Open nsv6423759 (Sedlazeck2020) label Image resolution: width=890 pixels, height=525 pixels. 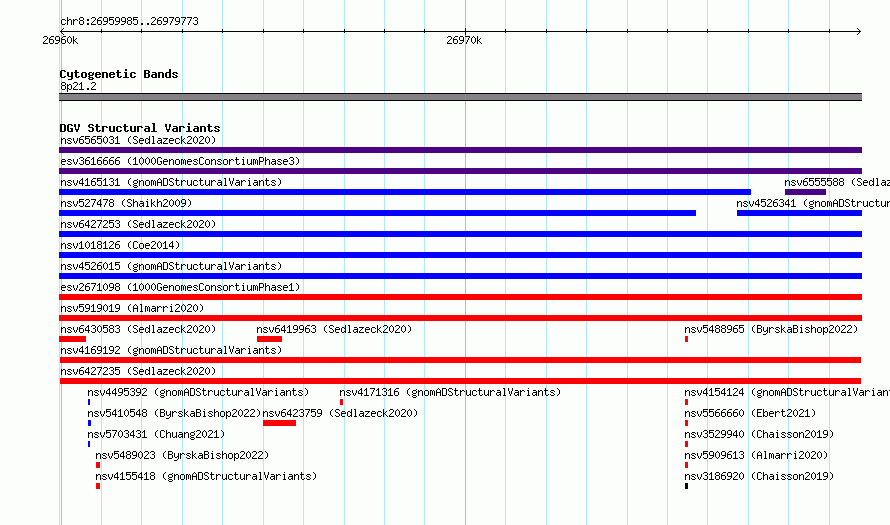tap(340, 413)
